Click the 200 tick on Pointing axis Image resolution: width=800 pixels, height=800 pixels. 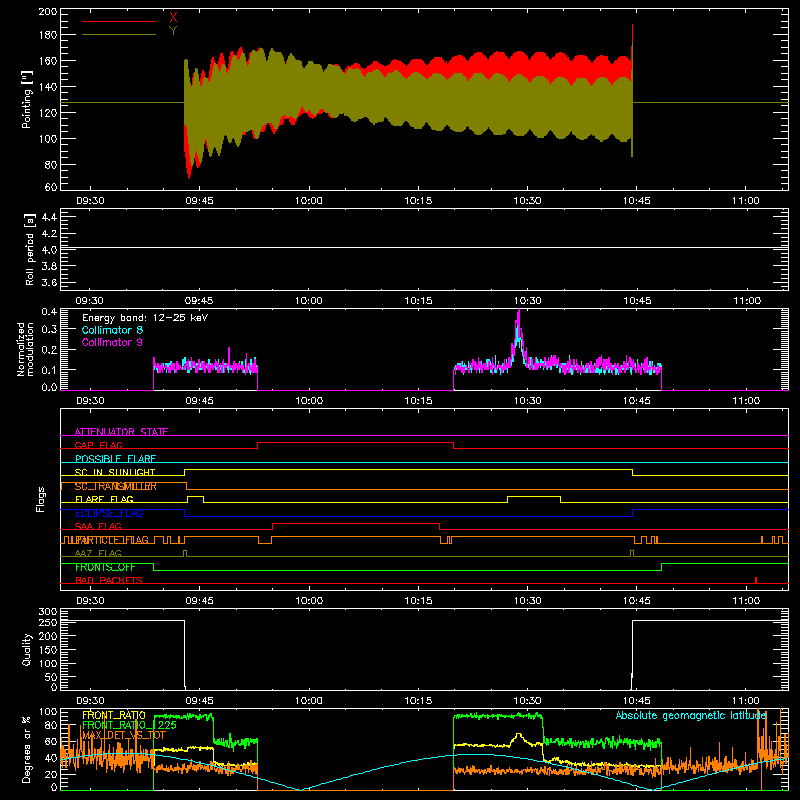pyautogui.click(x=48, y=11)
